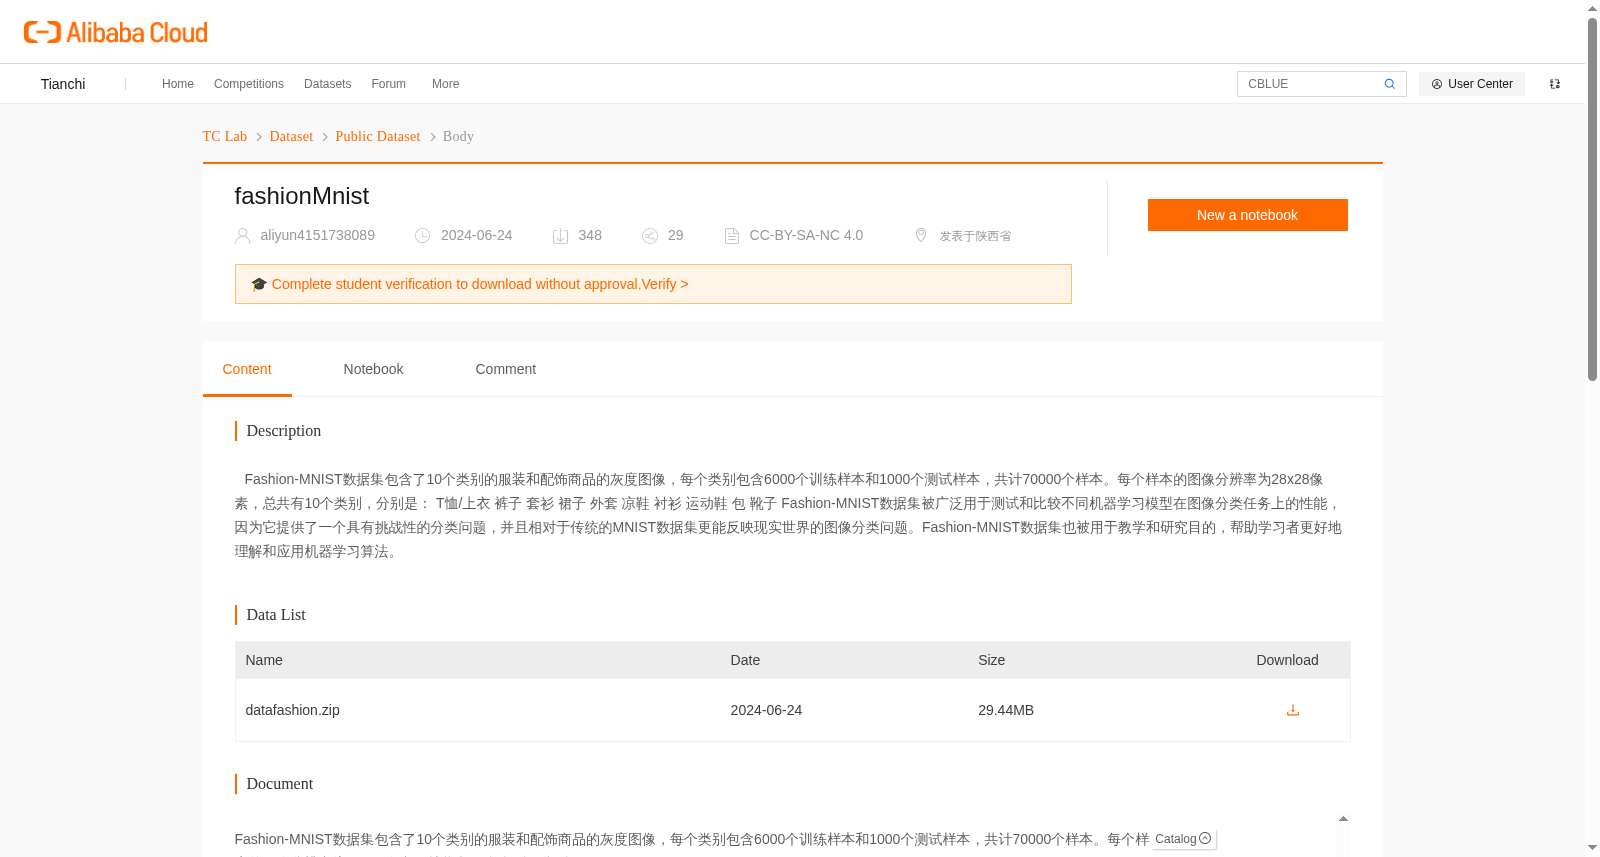1600x857 pixels.
Task: Open the More navigation menu
Action: point(446,84)
